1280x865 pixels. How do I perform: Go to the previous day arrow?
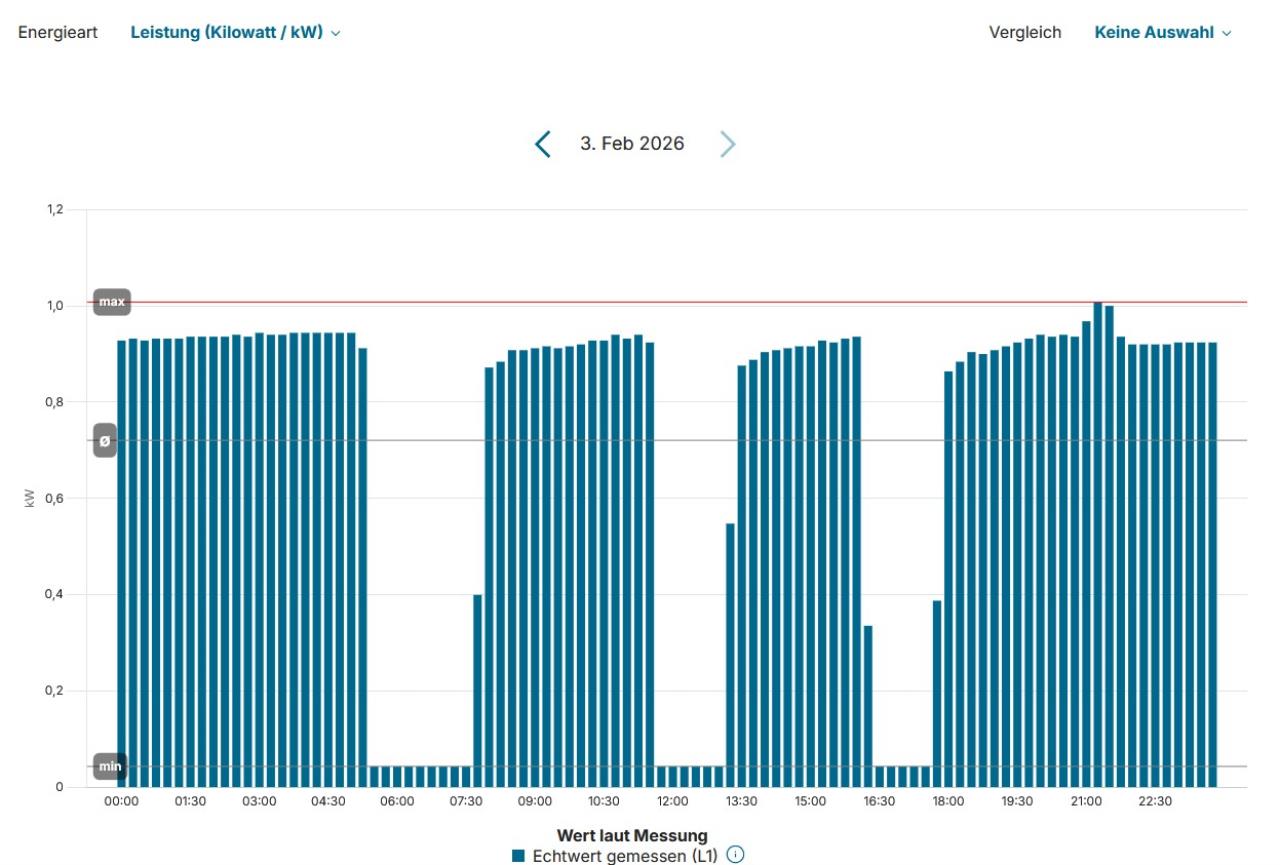coord(542,144)
